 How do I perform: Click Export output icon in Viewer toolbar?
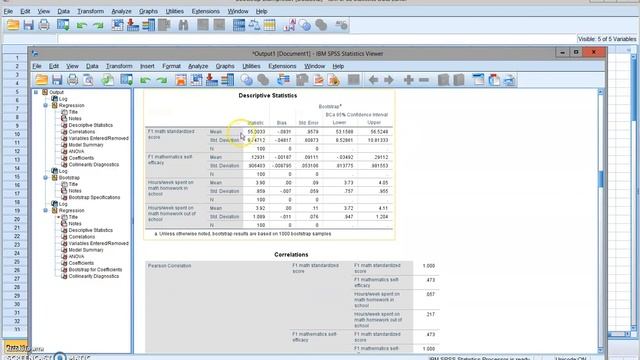coord(107,80)
